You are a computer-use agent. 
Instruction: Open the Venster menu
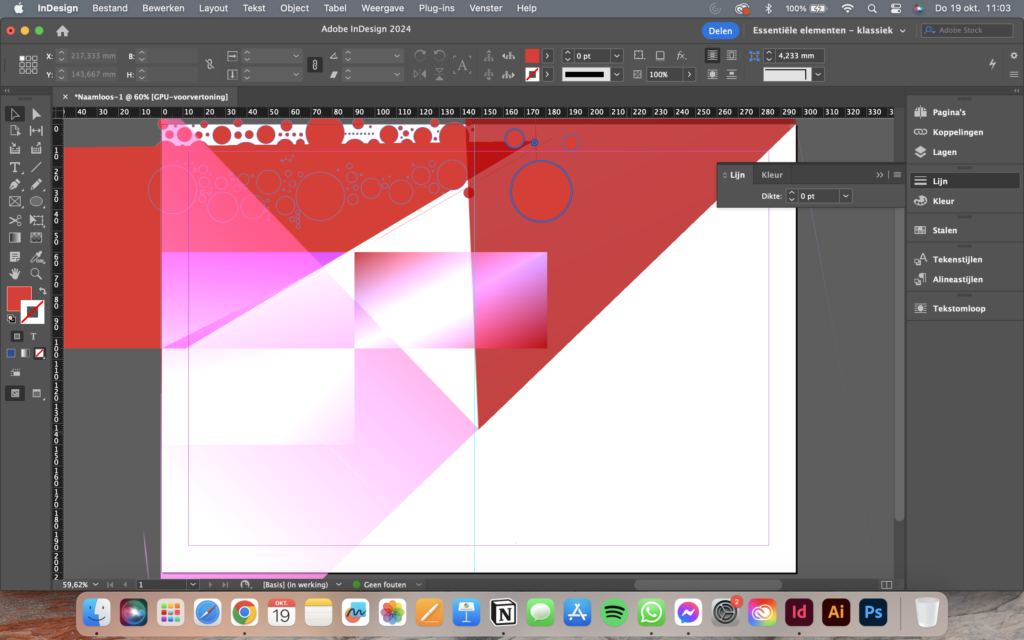pyautogui.click(x=486, y=8)
